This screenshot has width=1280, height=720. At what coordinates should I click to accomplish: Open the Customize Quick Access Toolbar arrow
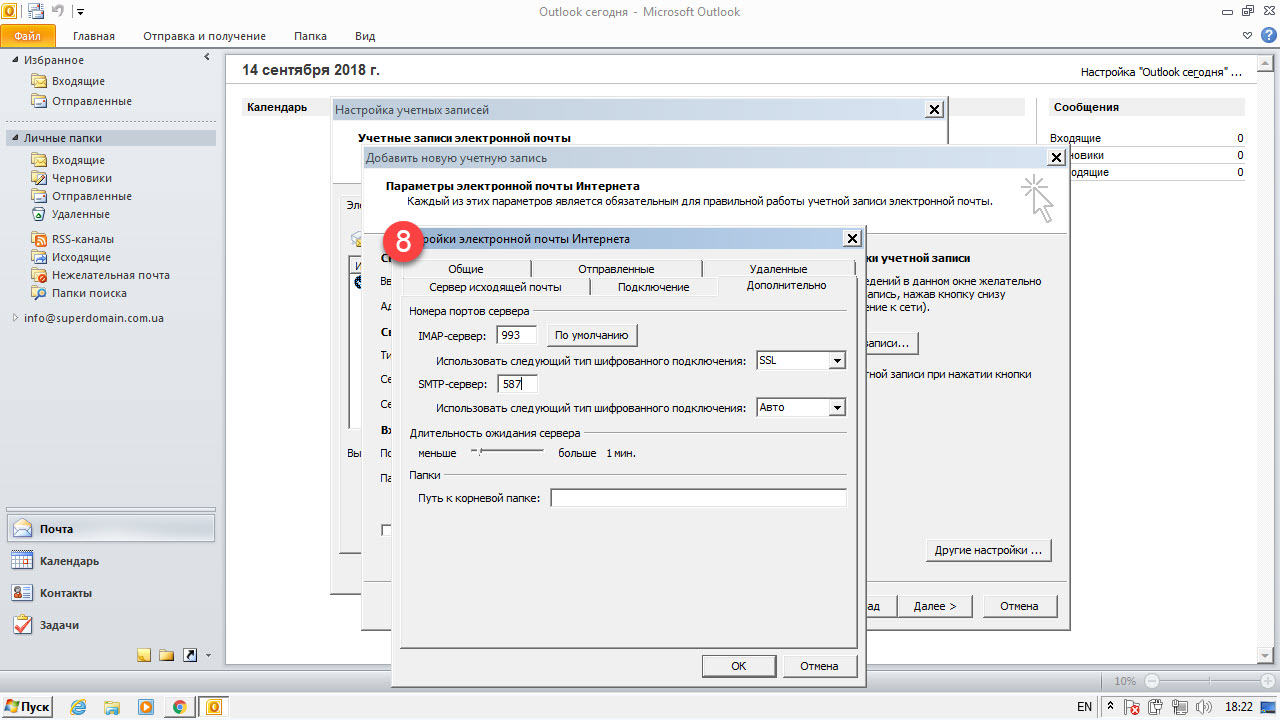pos(80,12)
